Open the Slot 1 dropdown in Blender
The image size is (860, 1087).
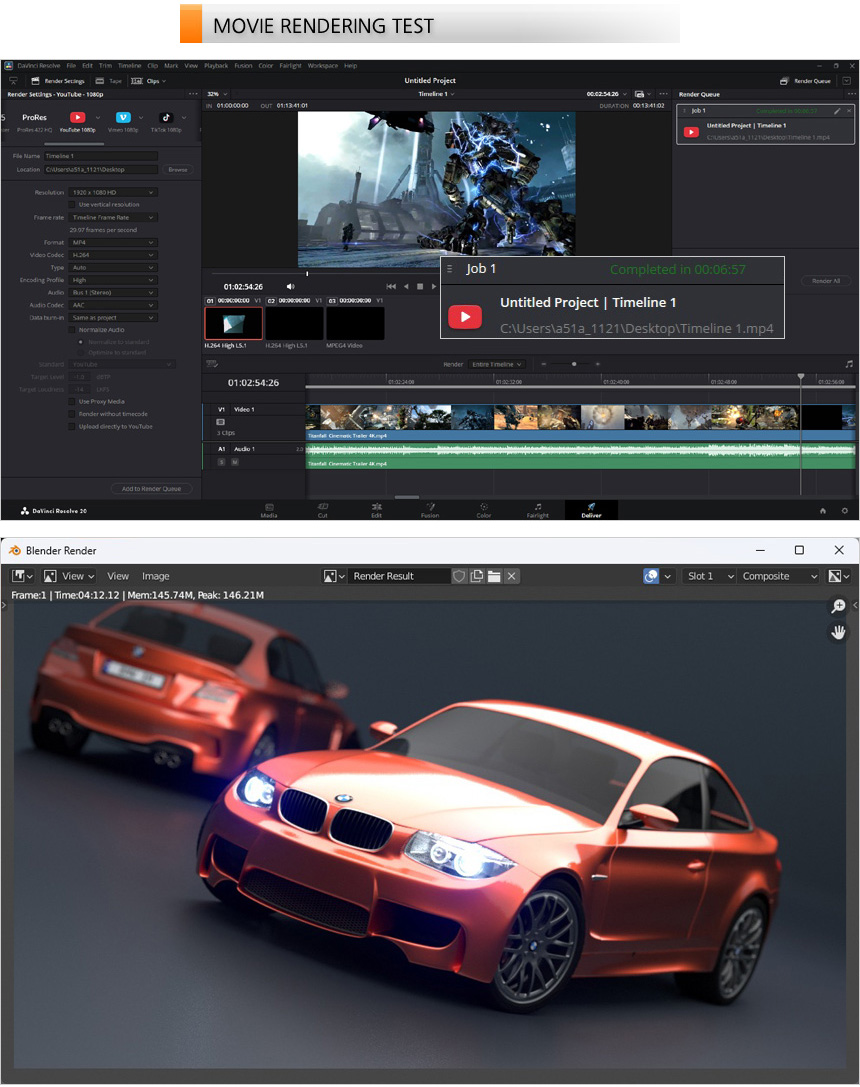tap(709, 576)
